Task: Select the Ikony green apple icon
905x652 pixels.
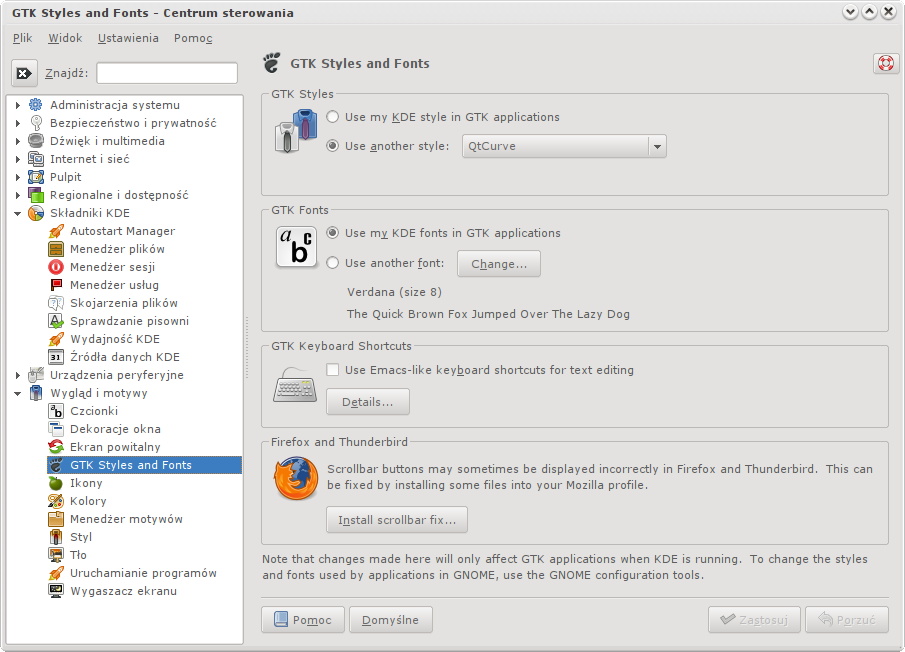Action: point(56,483)
